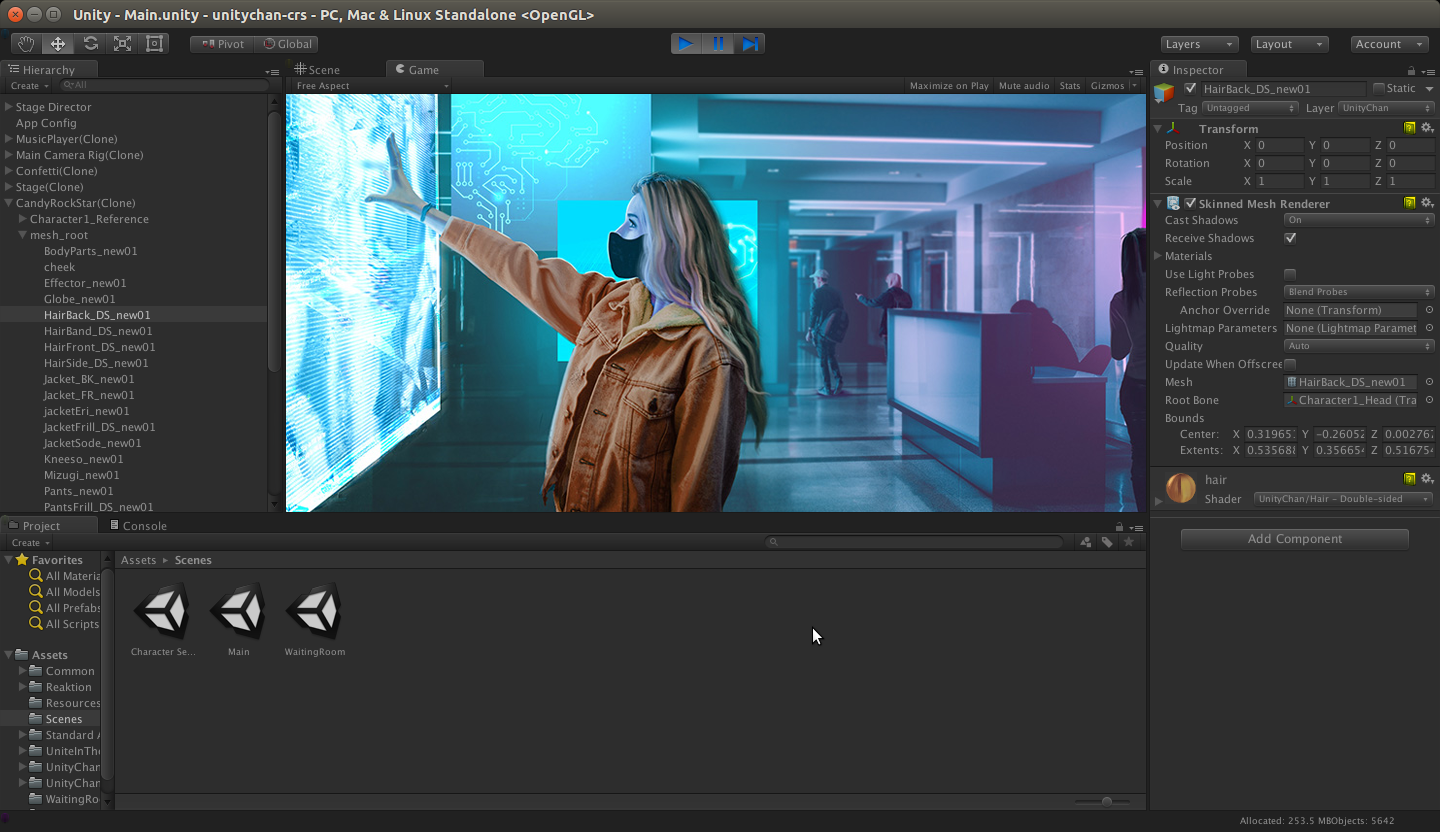
Task: Select the Rect transform tool
Action: [154, 43]
